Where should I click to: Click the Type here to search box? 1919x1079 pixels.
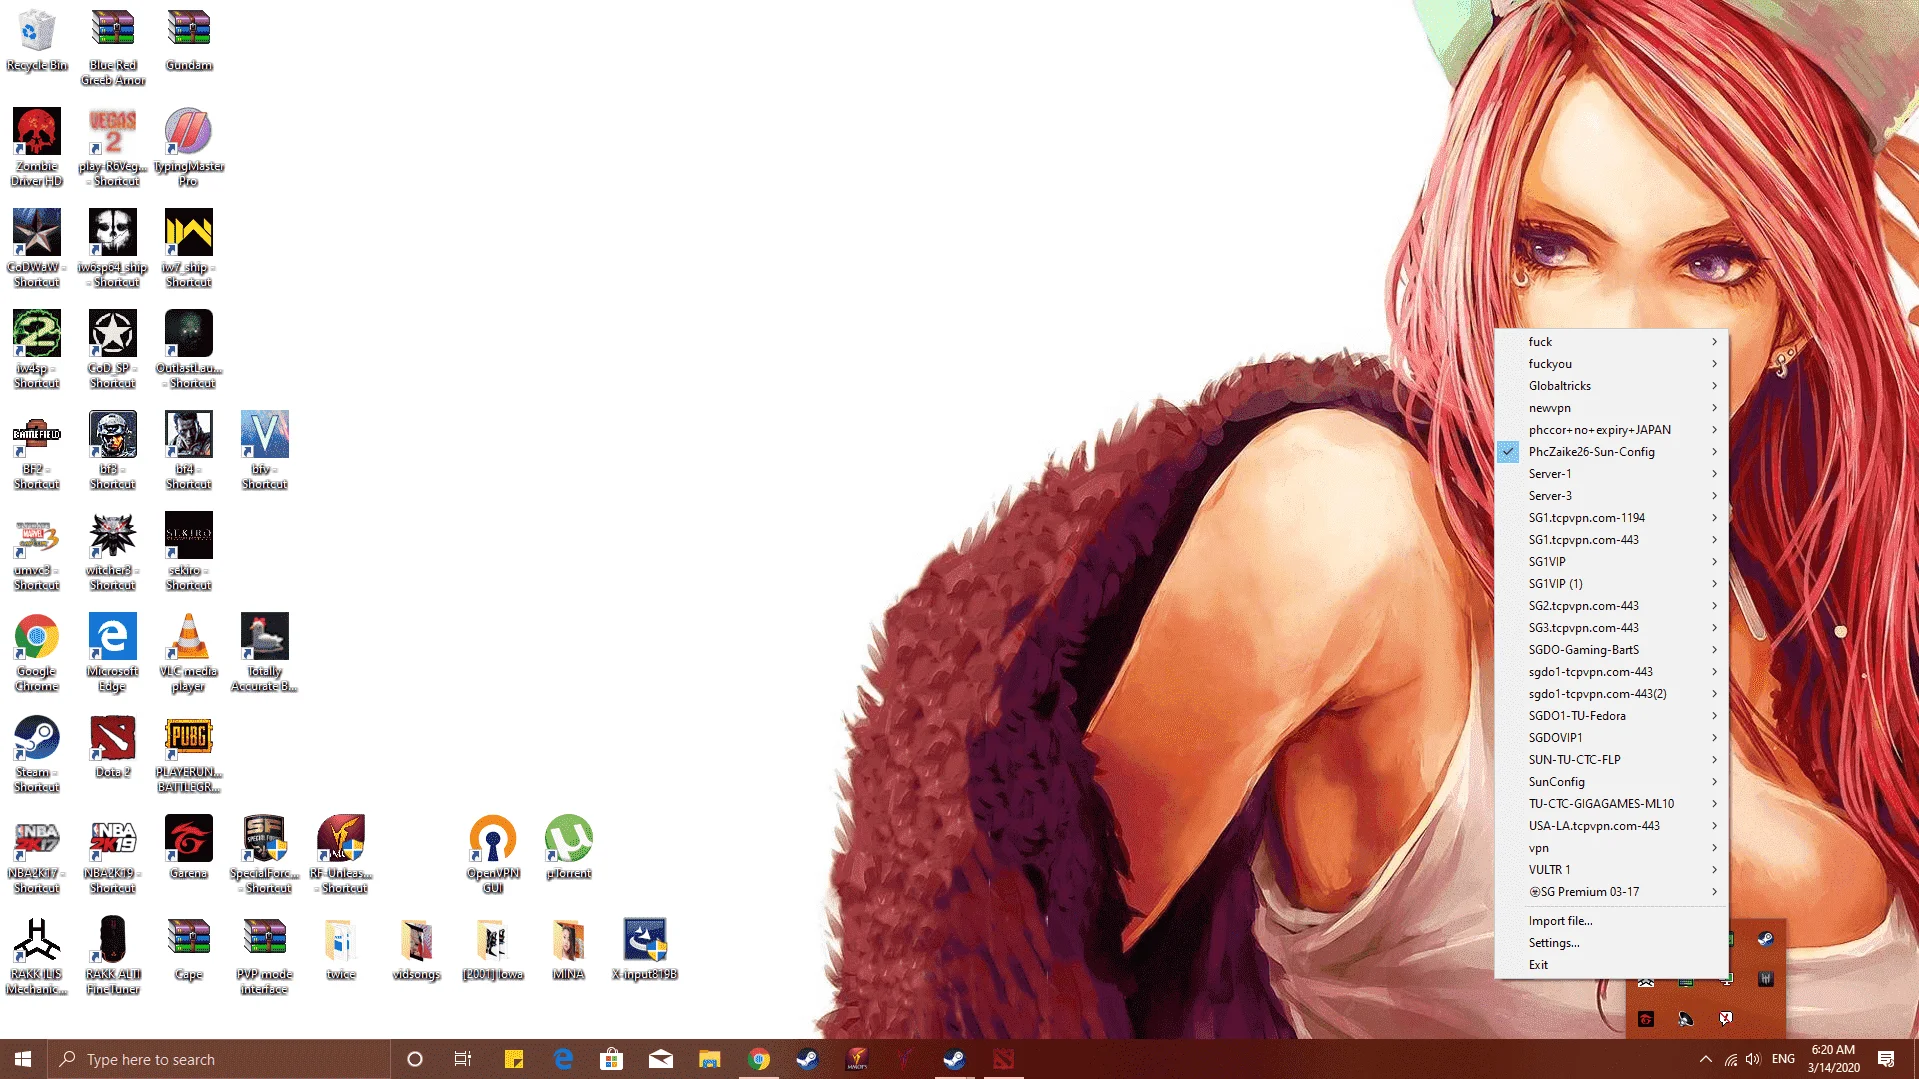coord(219,1059)
